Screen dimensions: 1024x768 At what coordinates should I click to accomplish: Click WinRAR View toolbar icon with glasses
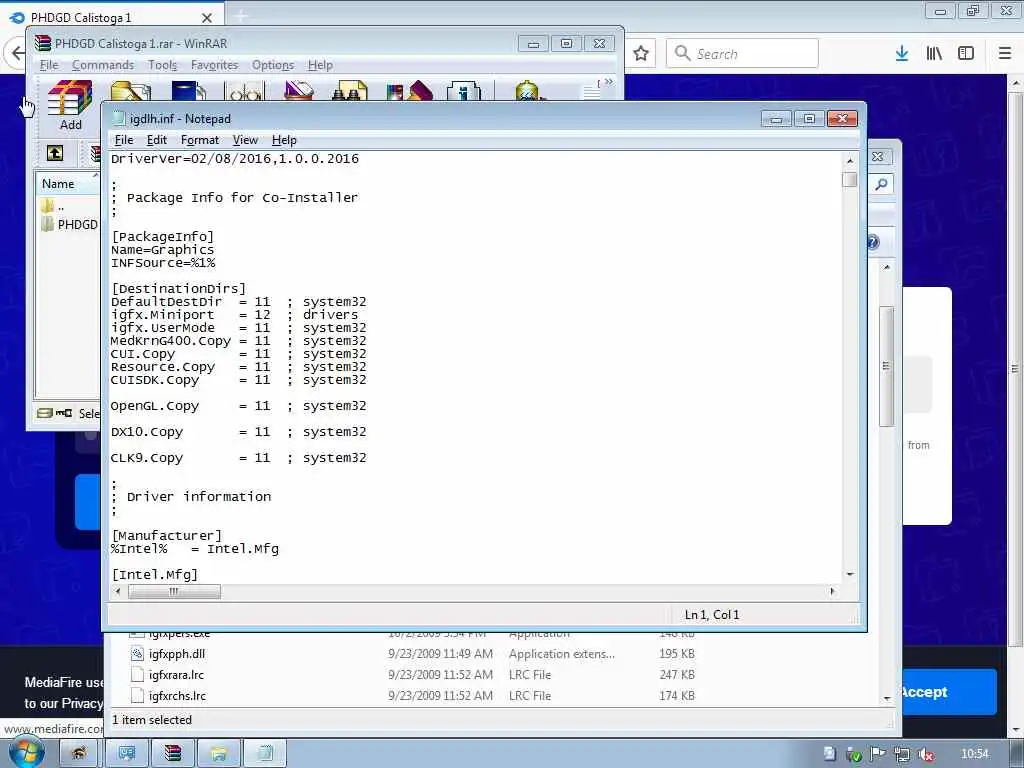click(x=244, y=91)
